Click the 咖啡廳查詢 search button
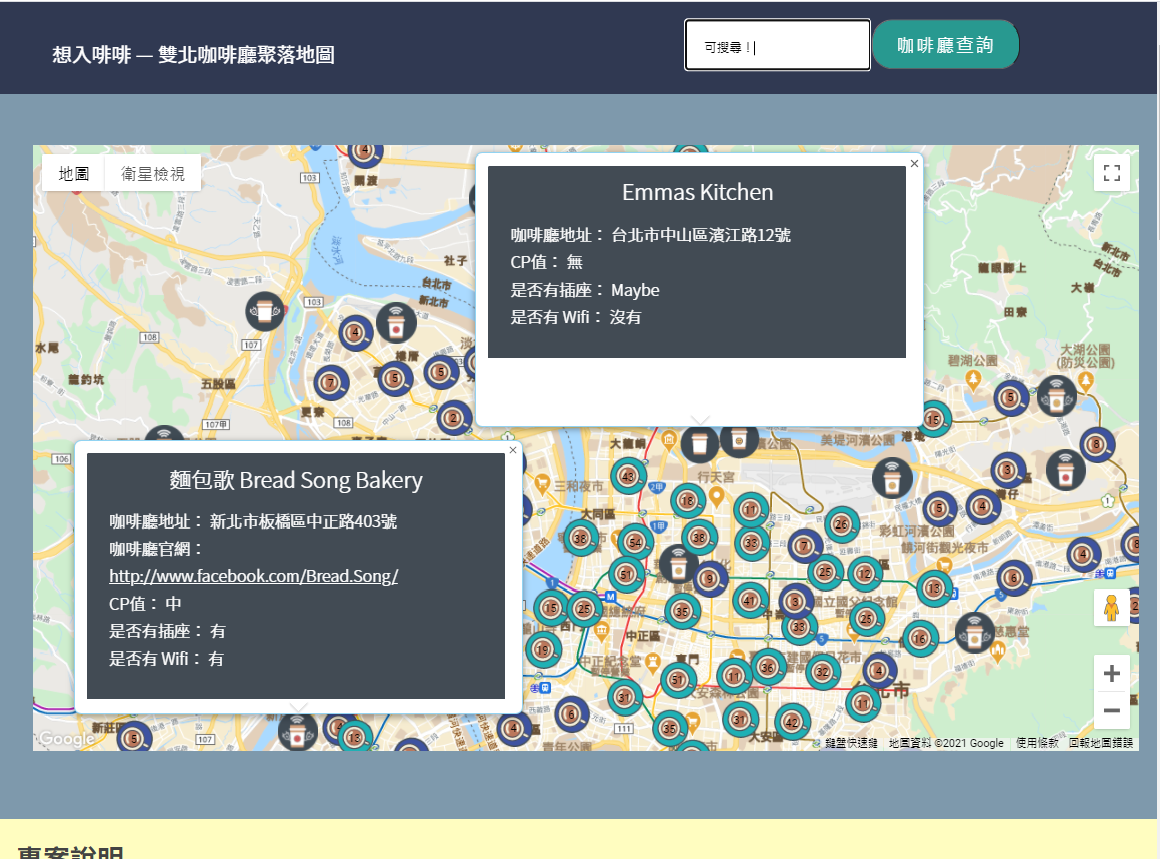 [x=945, y=45]
